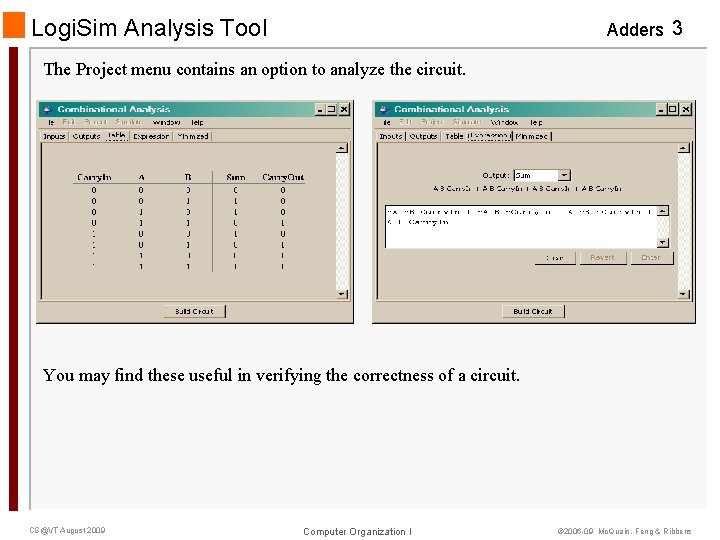720x540 pixels.
Task: Click the A column header in the truth table
Action: 141,177
